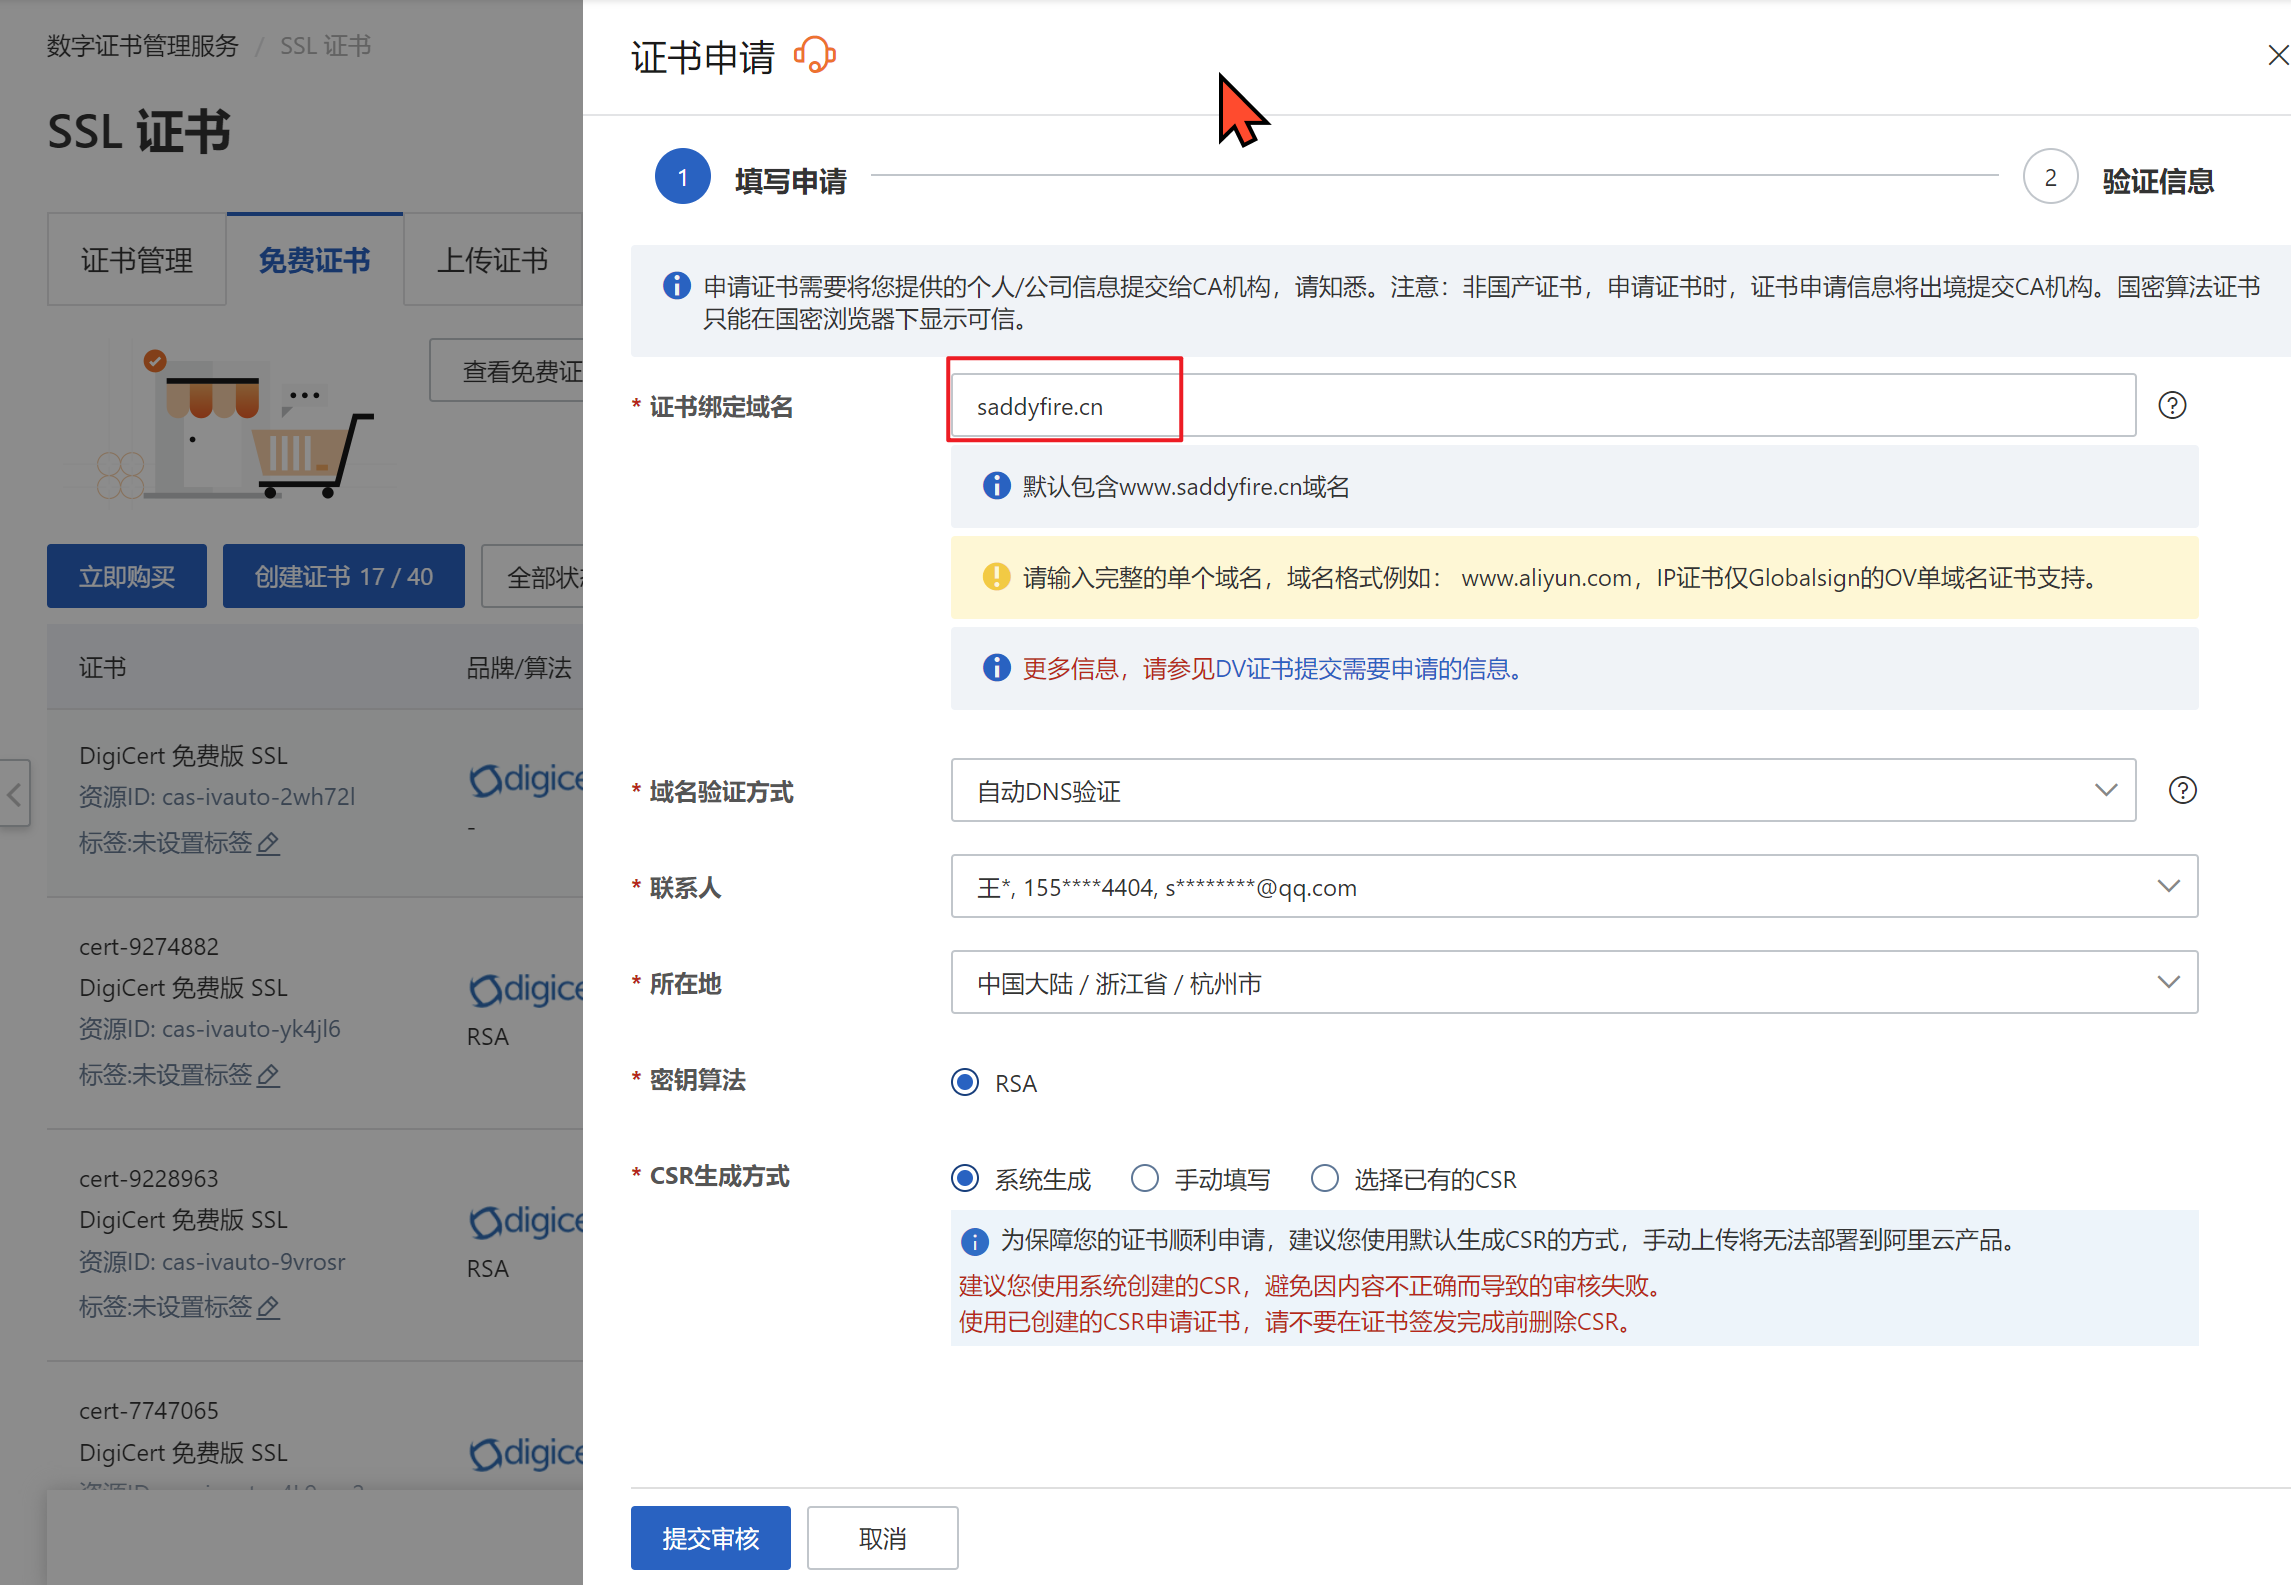Image resolution: width=2291 pixels, height=1585 pixels.
Task: Select 系统生成 CSR generation option
Action: 965,1179
